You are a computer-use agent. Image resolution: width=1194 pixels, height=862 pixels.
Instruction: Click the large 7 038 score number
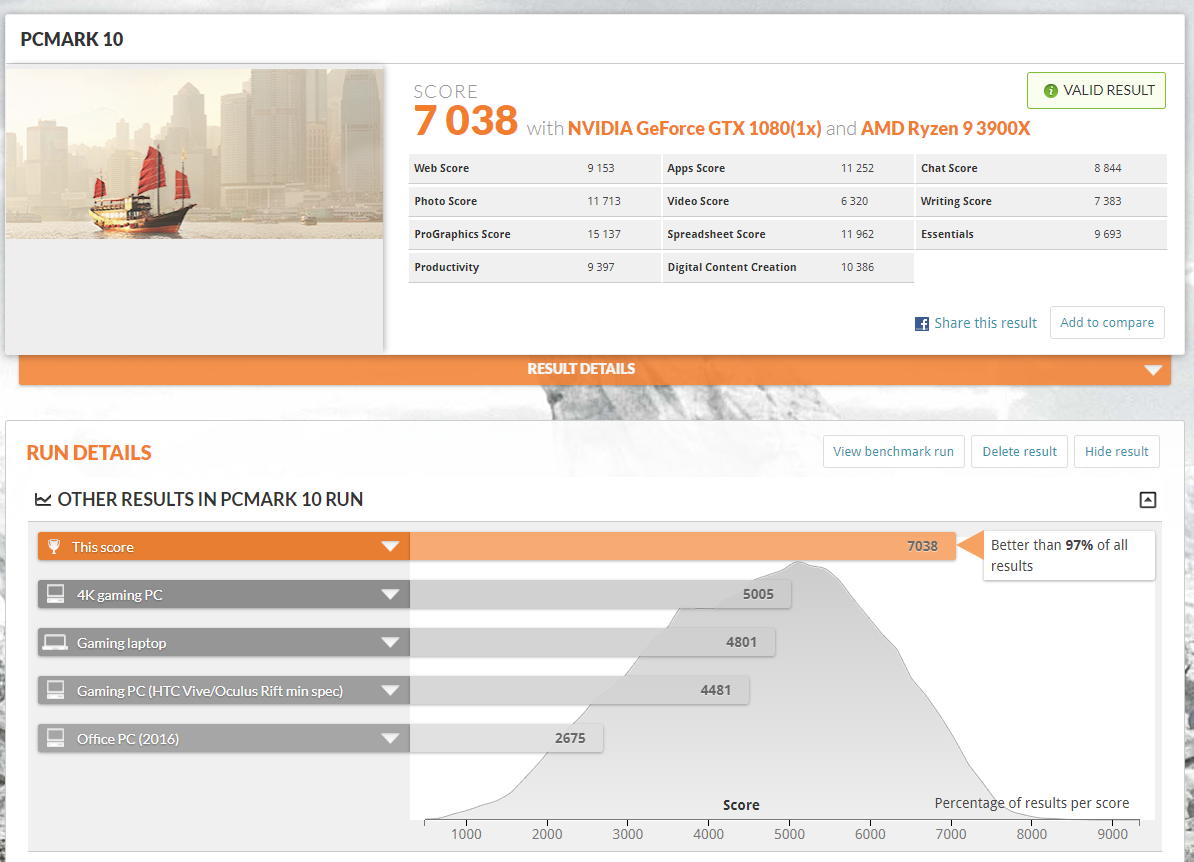tap(465, 120)
